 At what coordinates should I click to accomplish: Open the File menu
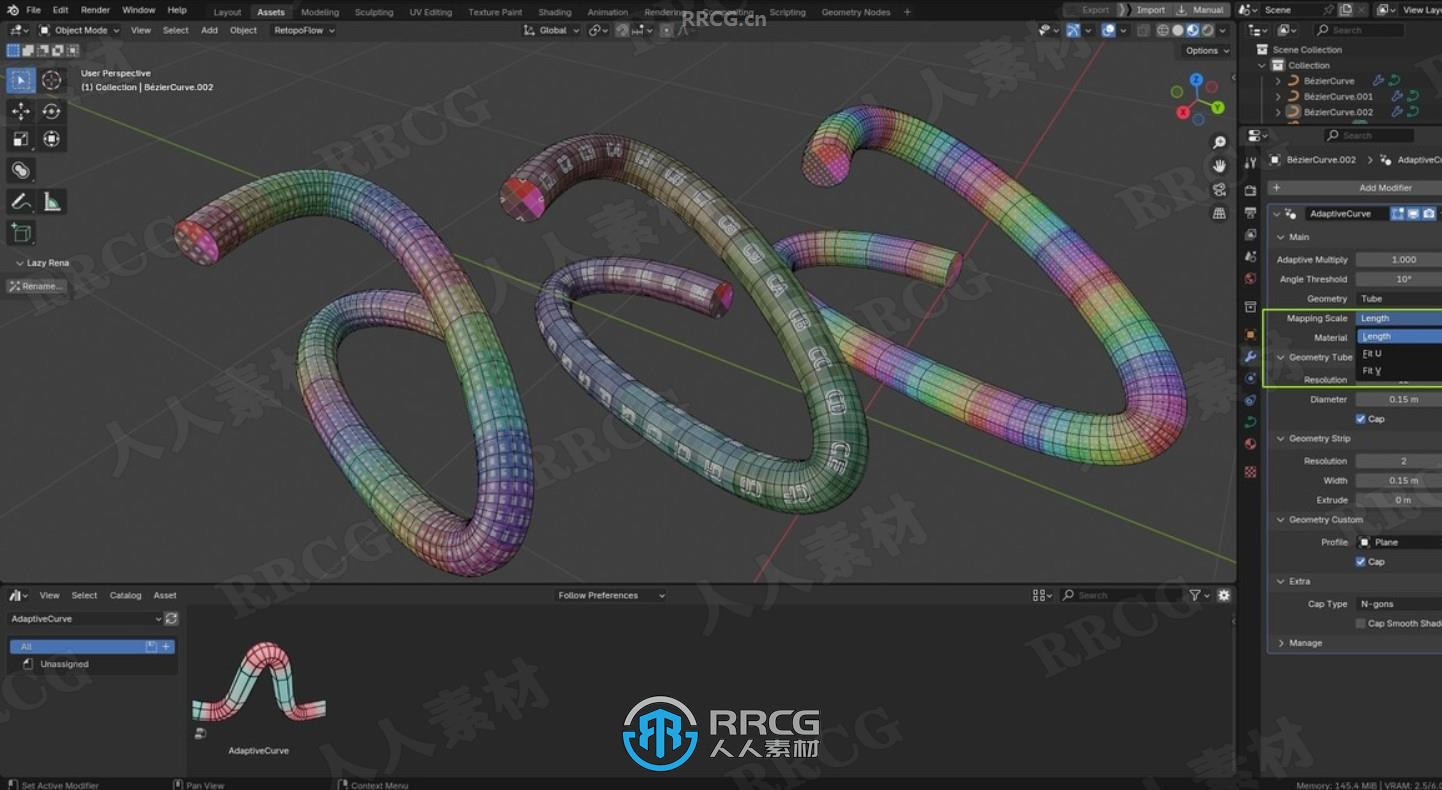click(x=33, y=10)
